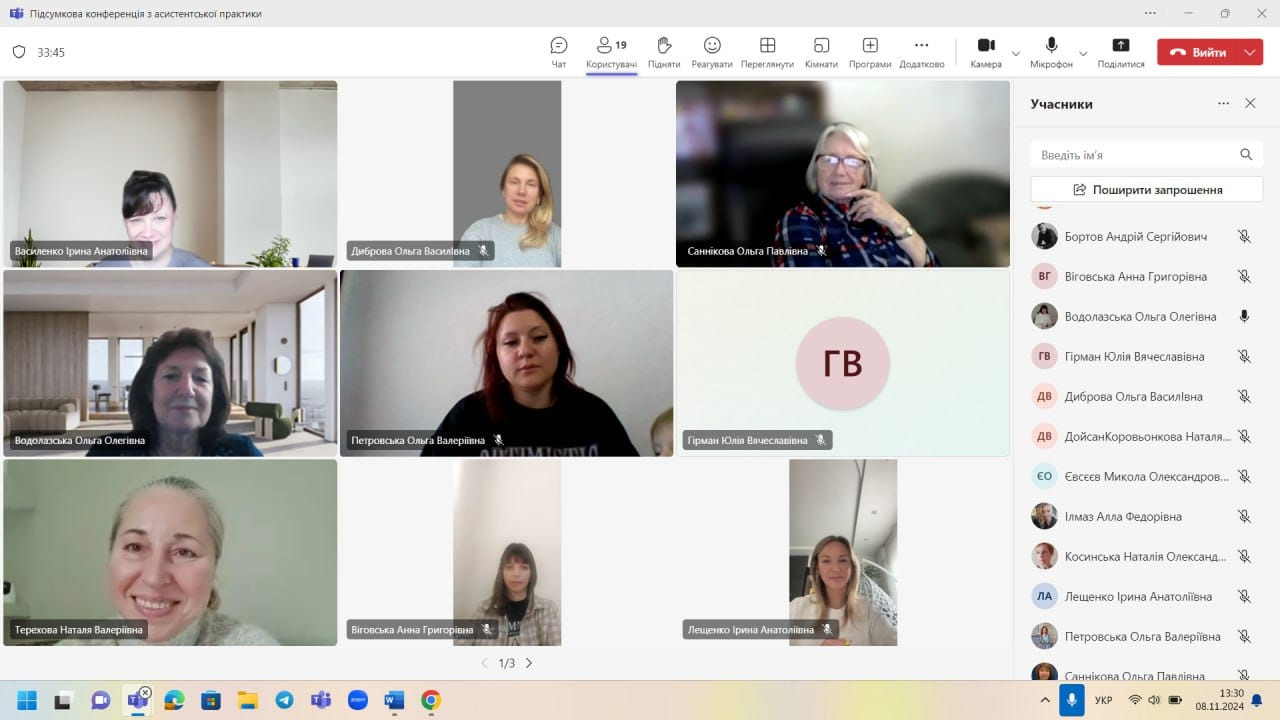Toggle mic icon in Лещенко Ірина Анатоліївна's list row

click(1244, 597)
